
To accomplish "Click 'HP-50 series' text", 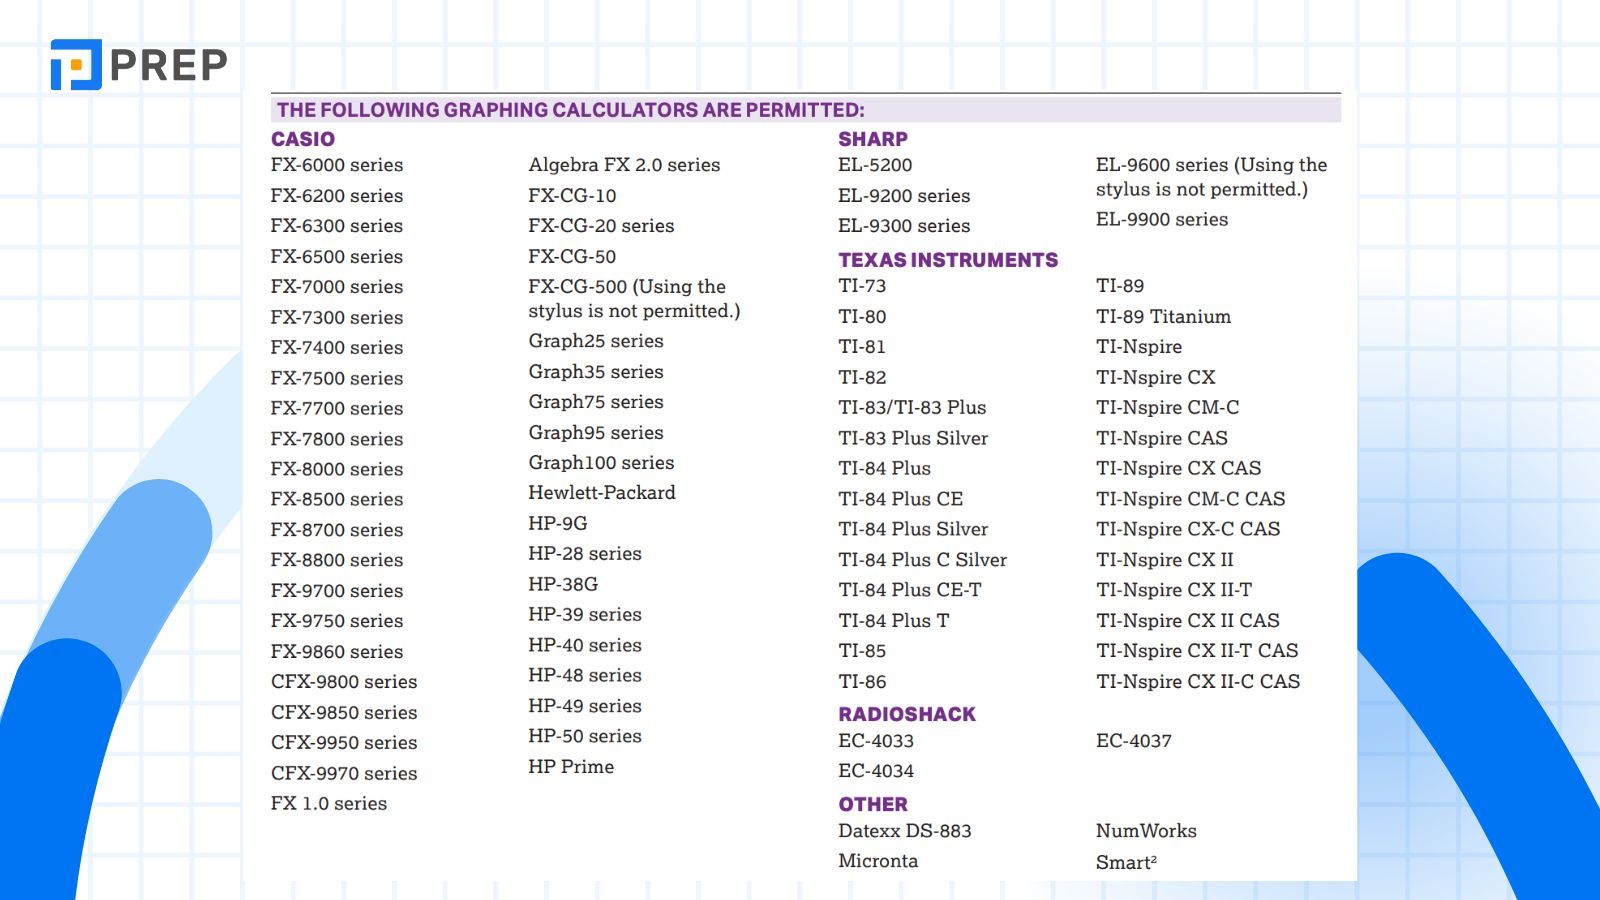I will pos(585,736).
